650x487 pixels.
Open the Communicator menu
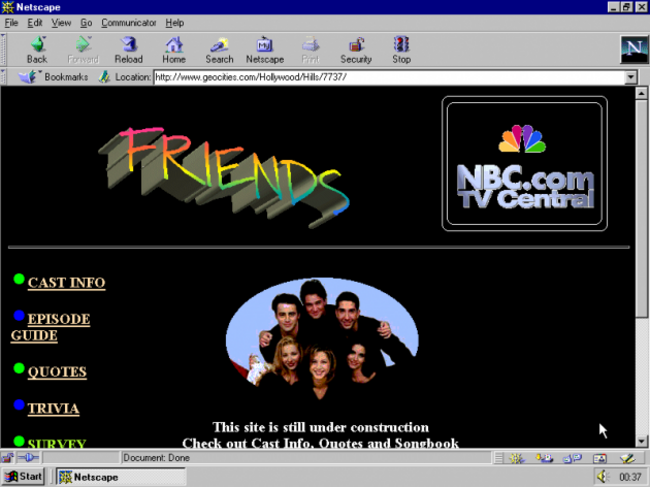(x=129, y=23)
